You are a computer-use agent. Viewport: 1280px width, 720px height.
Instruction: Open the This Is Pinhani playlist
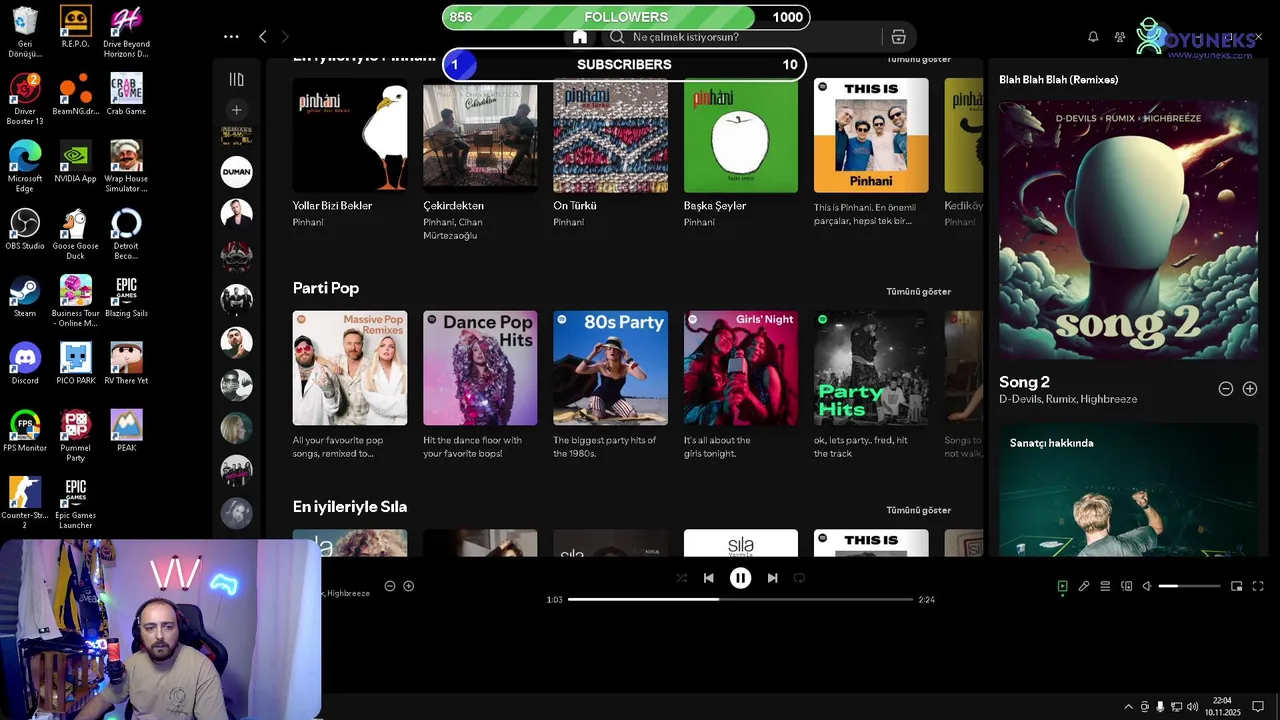click(871, 153)
